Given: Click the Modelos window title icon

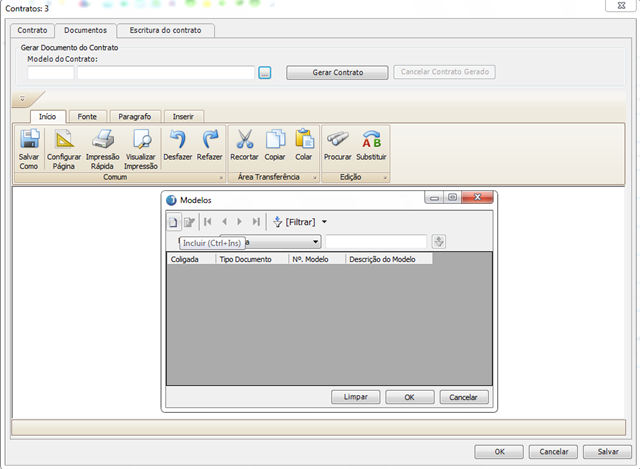Looking at the screenshot, I should [171, 200].
